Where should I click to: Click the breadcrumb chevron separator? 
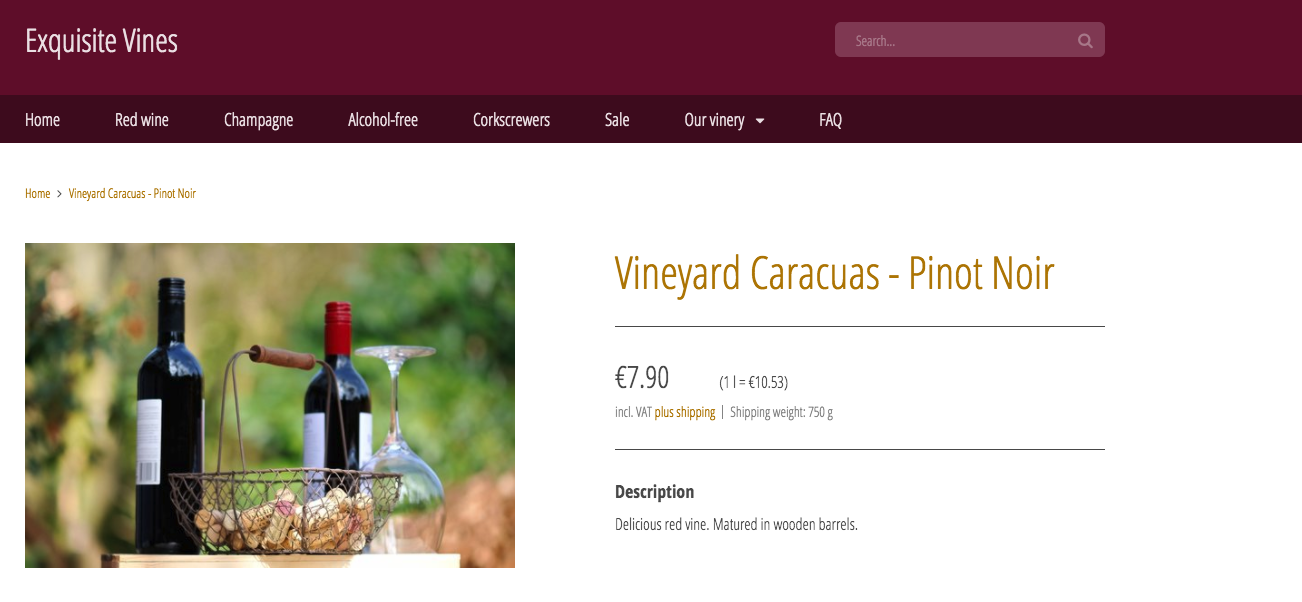click(59, 194)
